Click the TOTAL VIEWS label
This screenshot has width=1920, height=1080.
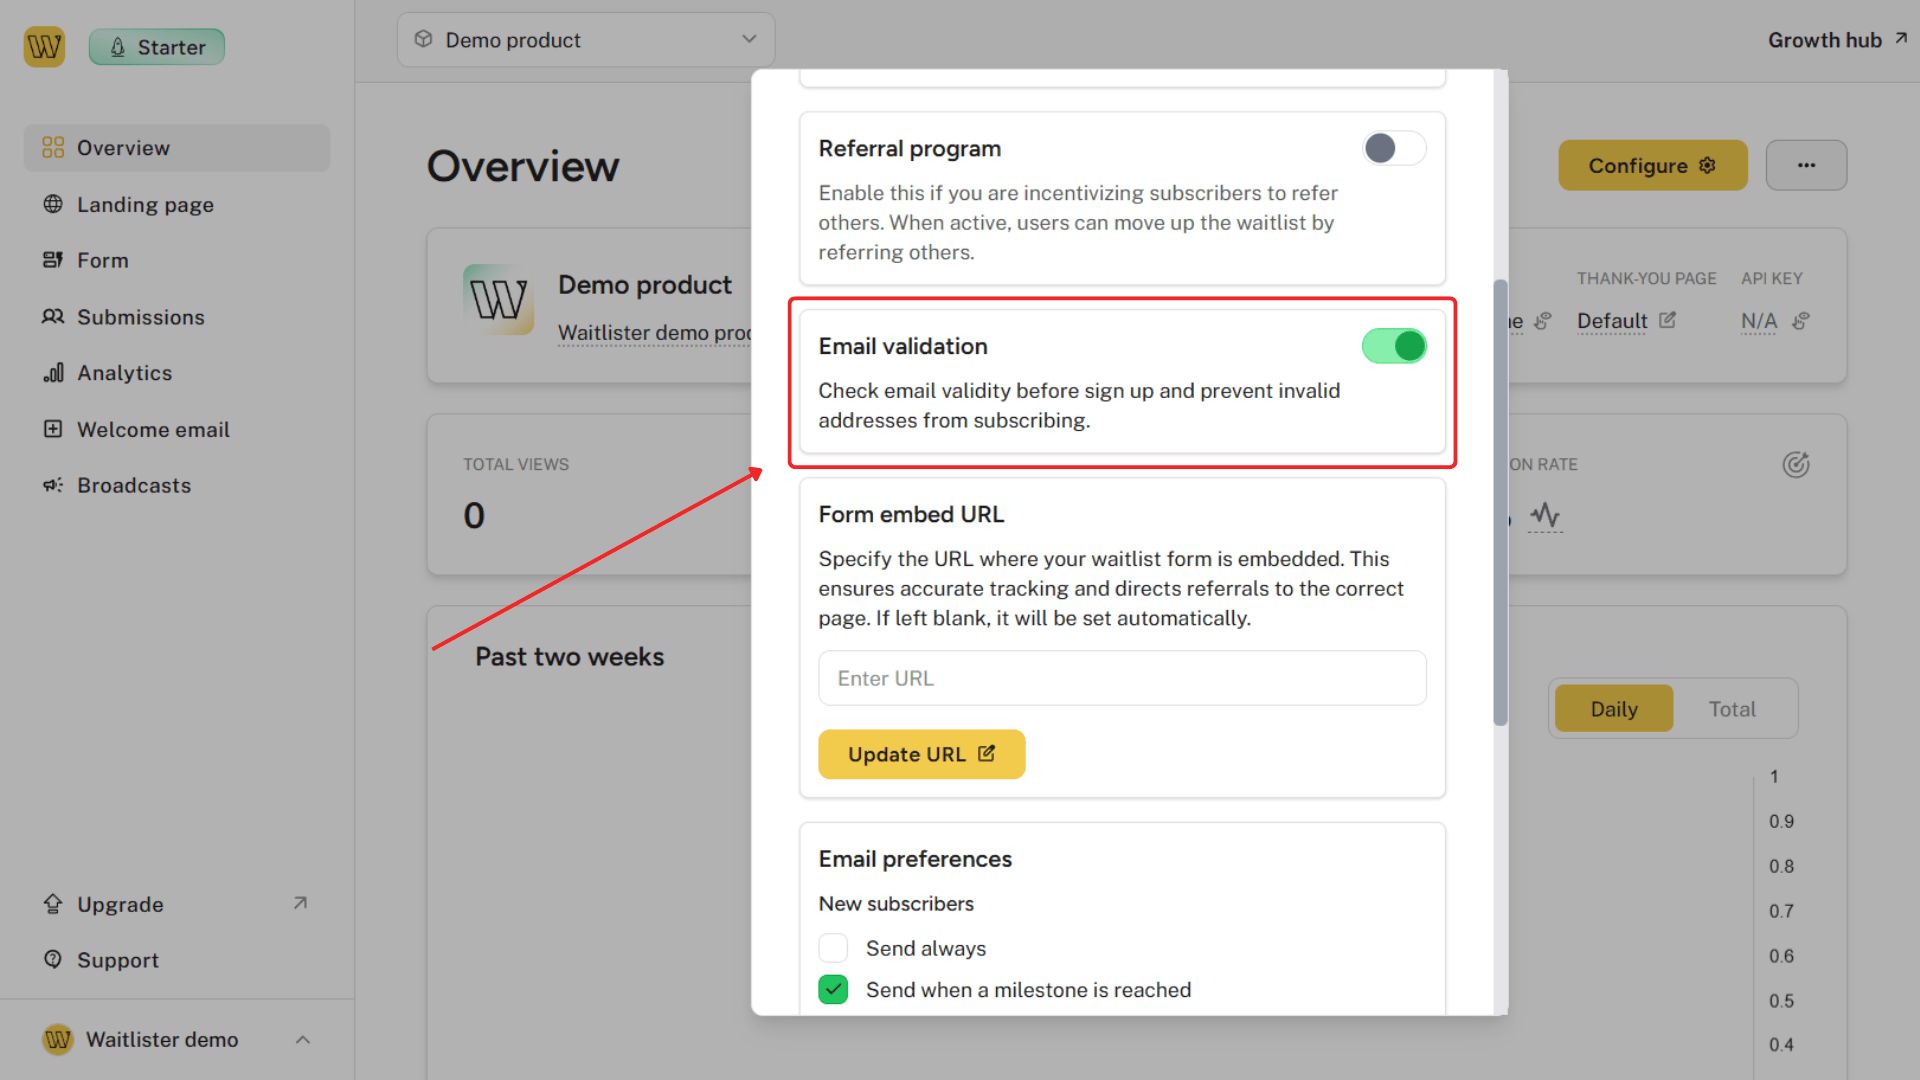(x=516, y=464)
